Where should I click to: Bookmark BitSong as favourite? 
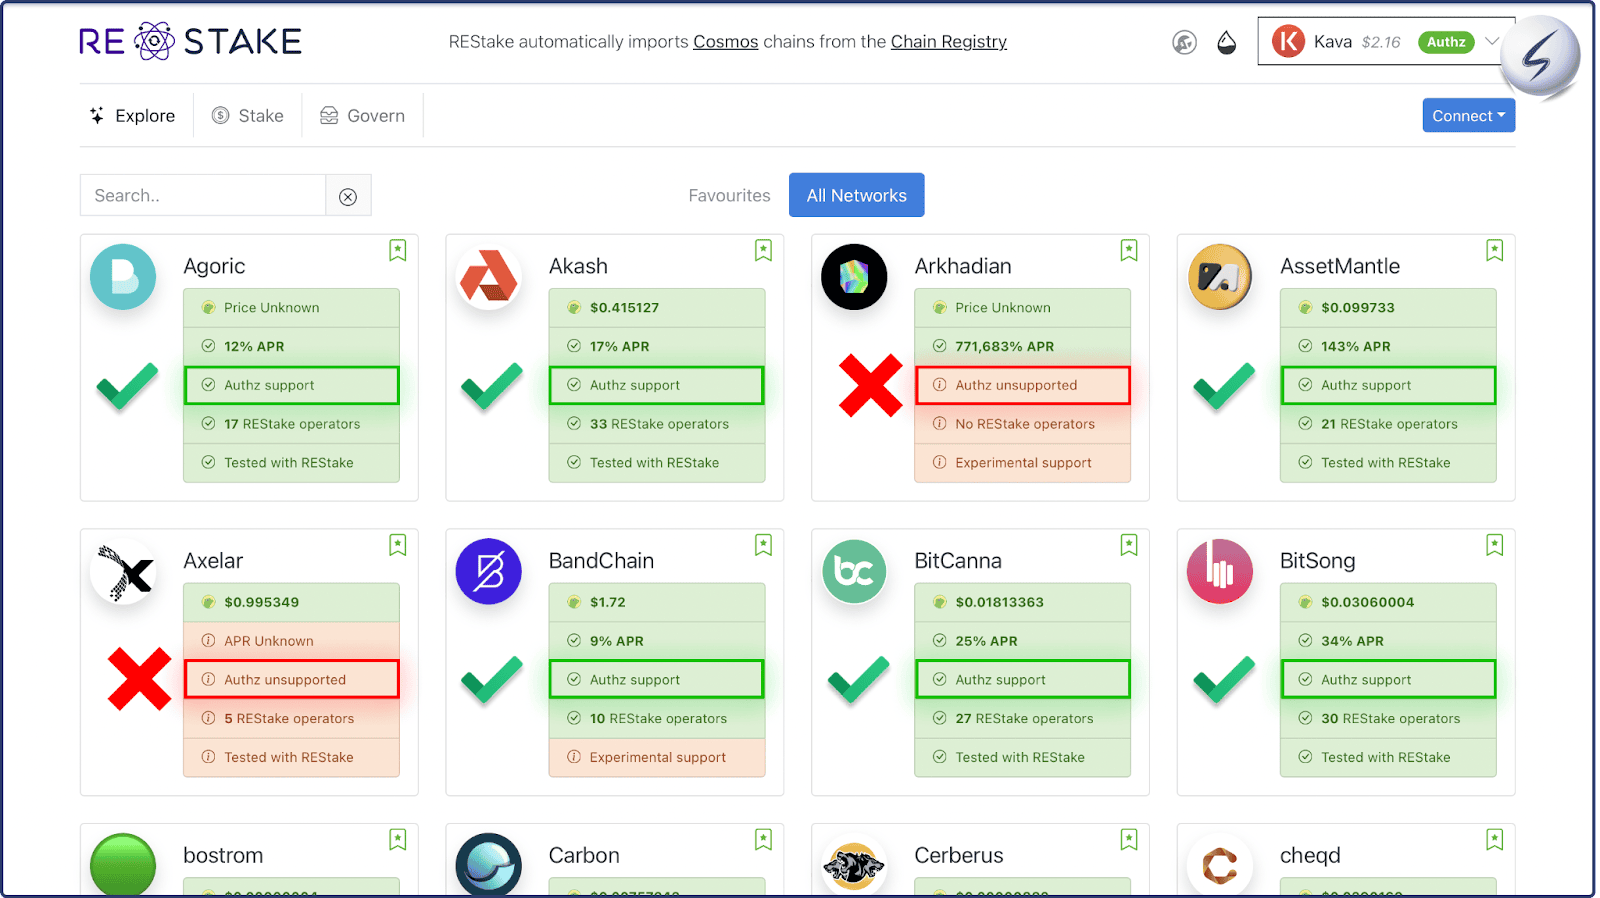(x=1495, y=545)
